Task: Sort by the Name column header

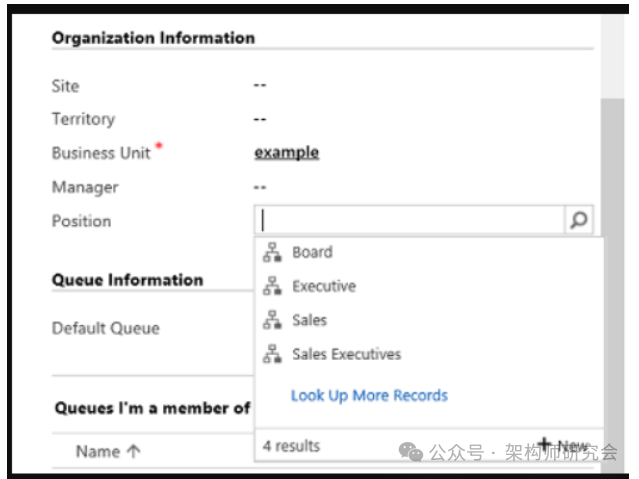Action: [x=98, y=452]
